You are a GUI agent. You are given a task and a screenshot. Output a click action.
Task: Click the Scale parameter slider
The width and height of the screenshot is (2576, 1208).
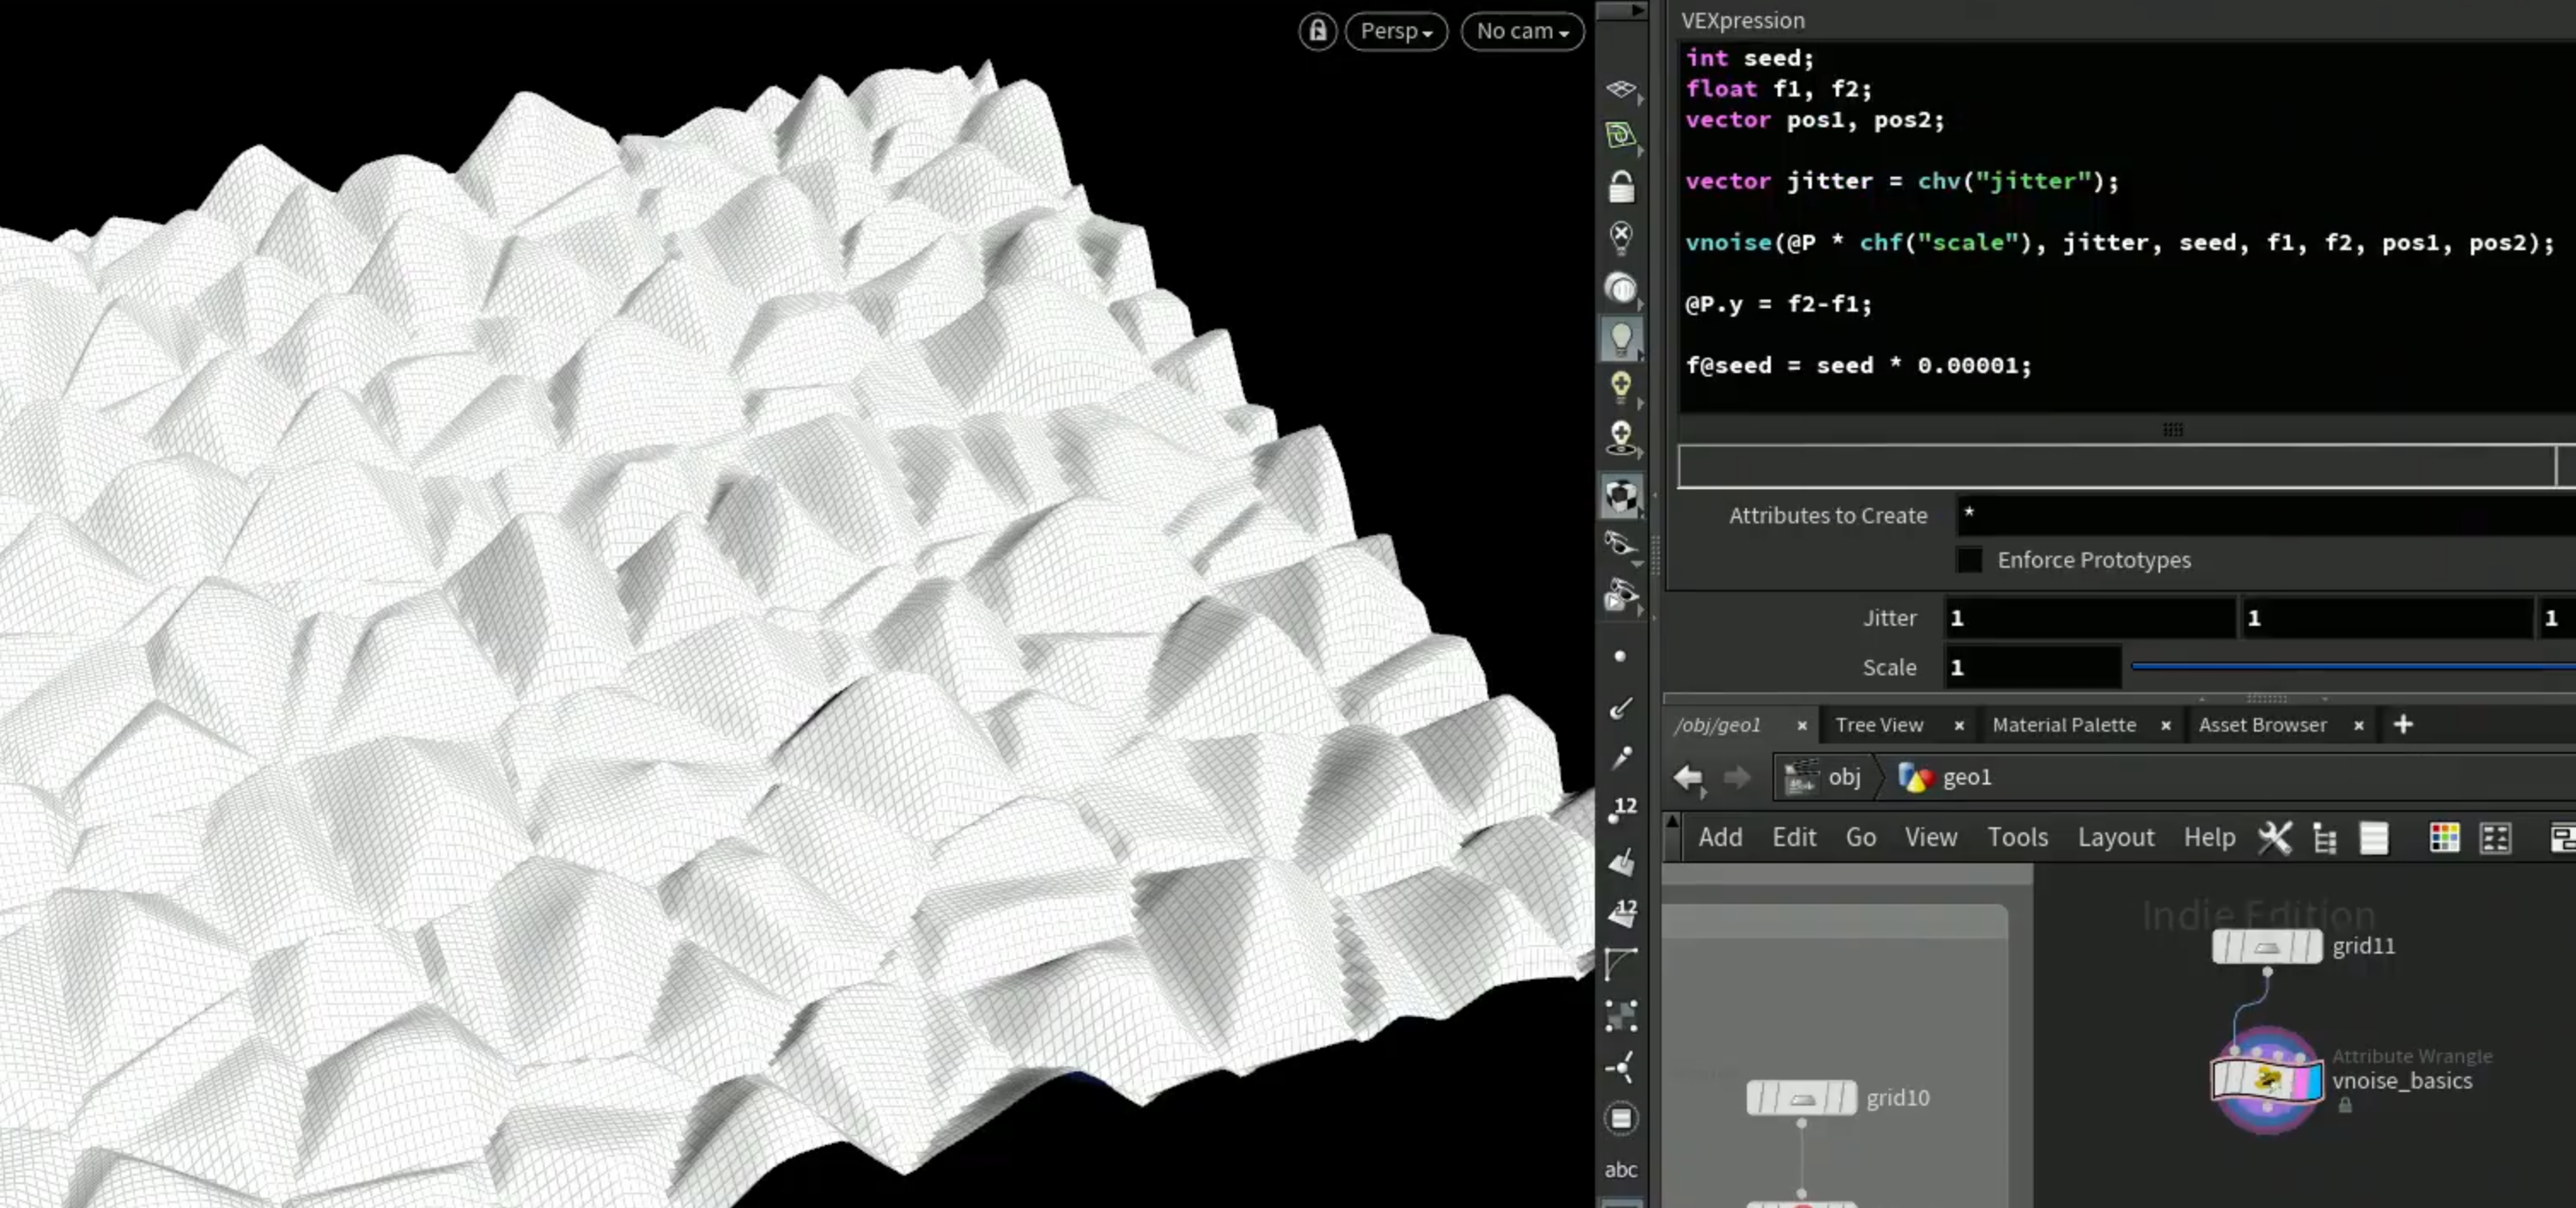pos(2352,666)
